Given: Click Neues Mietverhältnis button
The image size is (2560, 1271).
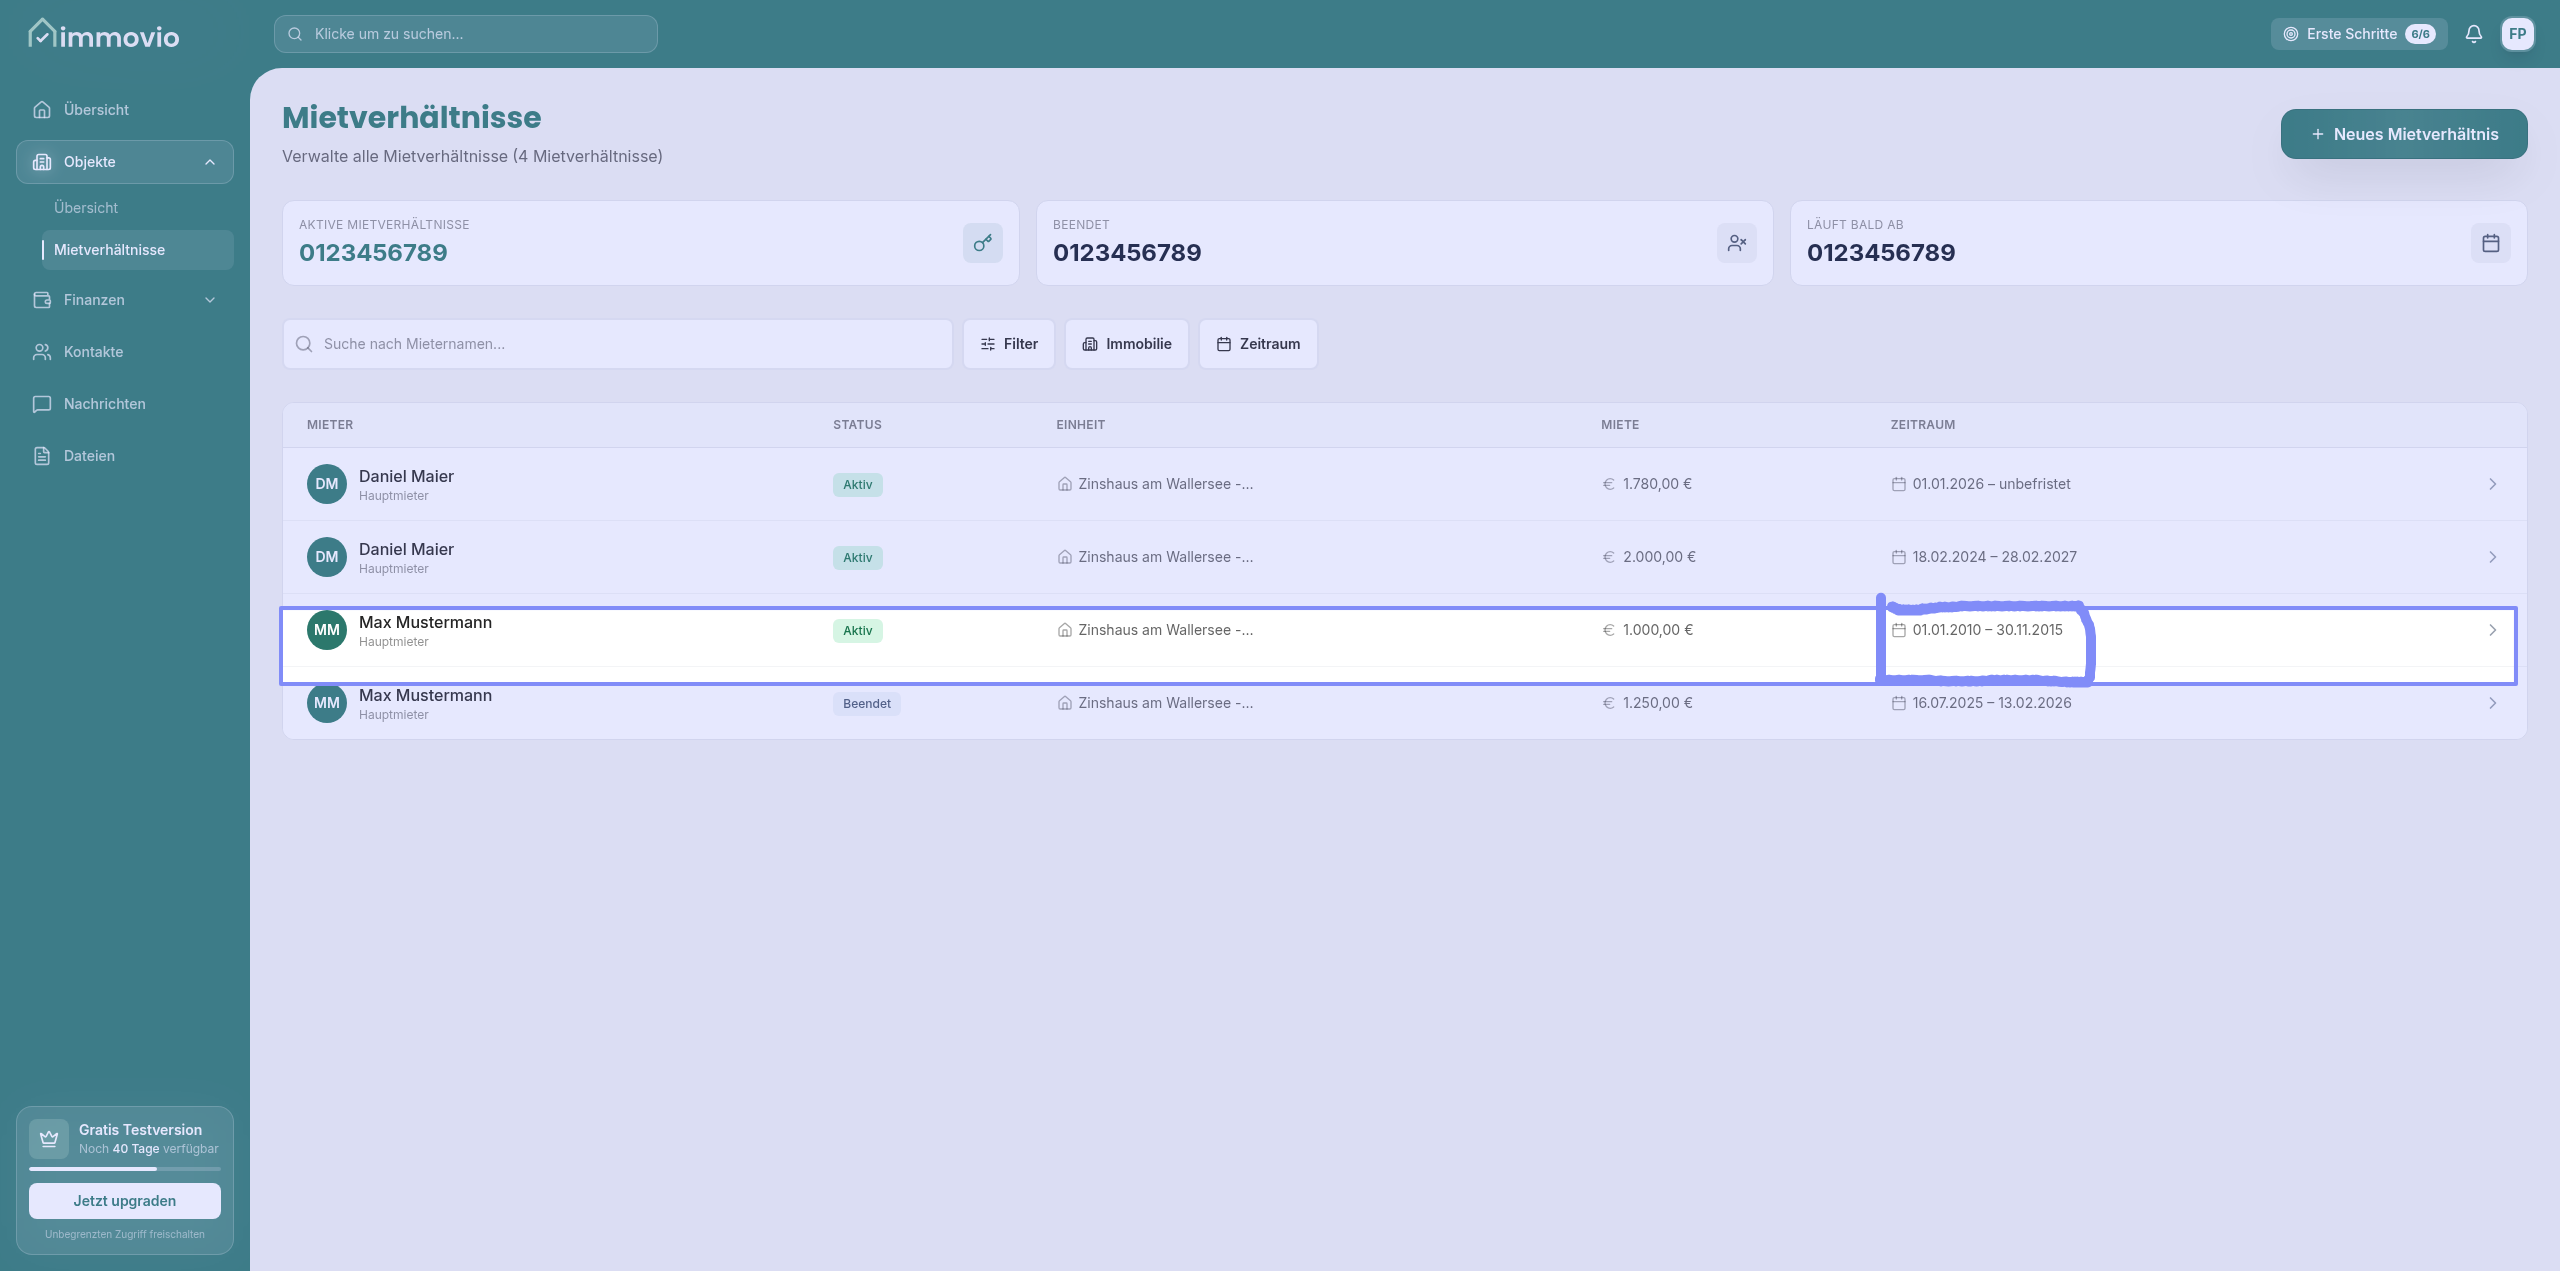Looking at the screenshot, I should pyautogui.click(x=2403, y=134).
